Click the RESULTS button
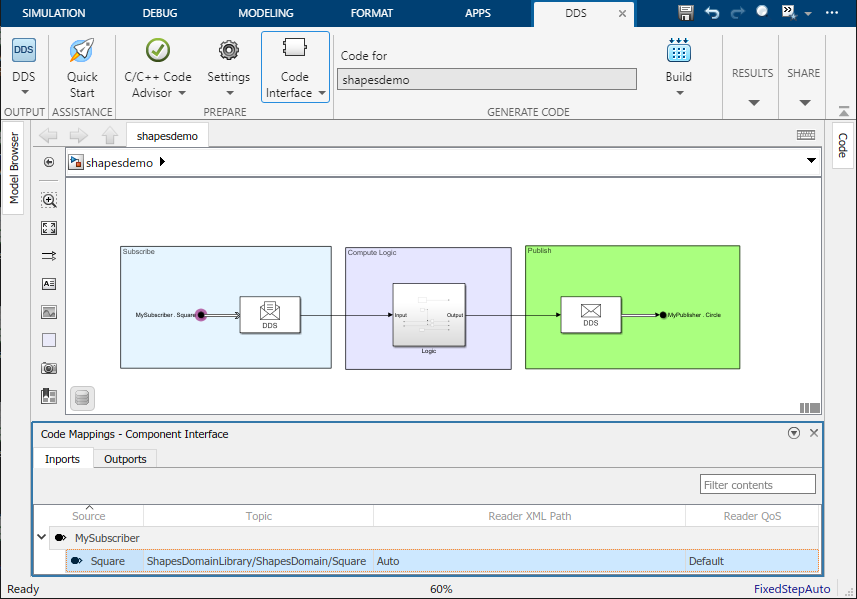The height and width of the screenshot is (599, 857). [752, 72]
